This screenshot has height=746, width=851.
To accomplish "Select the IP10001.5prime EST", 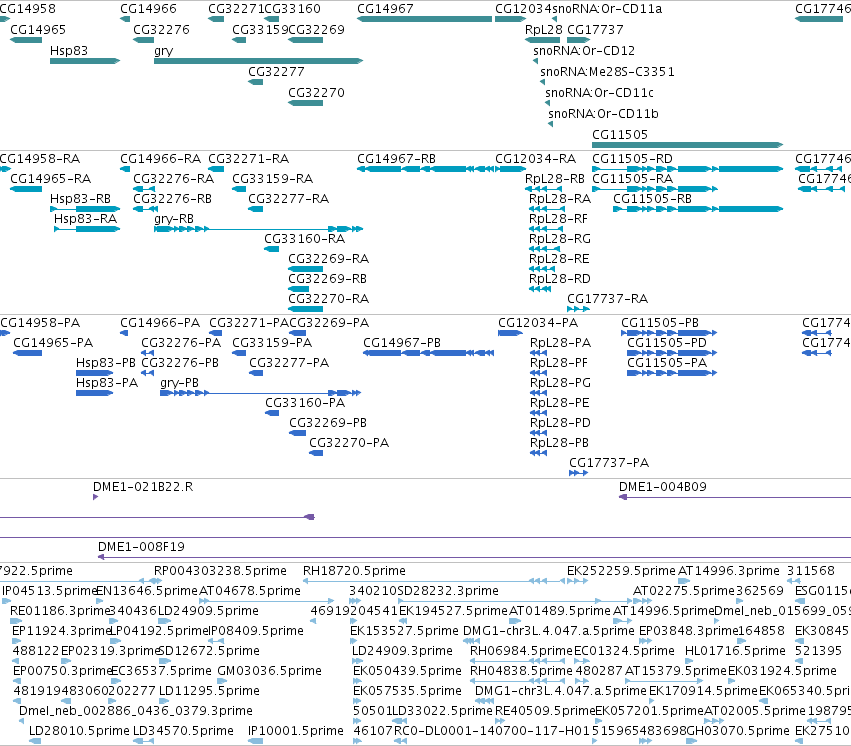I will 255,741.
